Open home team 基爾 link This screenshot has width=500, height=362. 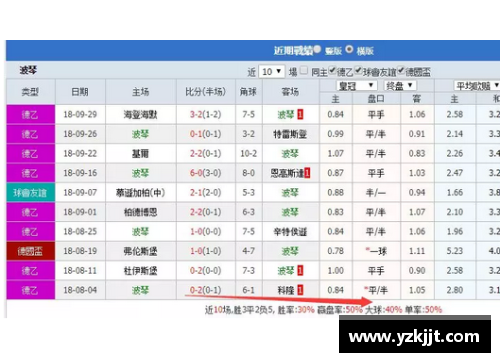140,154
